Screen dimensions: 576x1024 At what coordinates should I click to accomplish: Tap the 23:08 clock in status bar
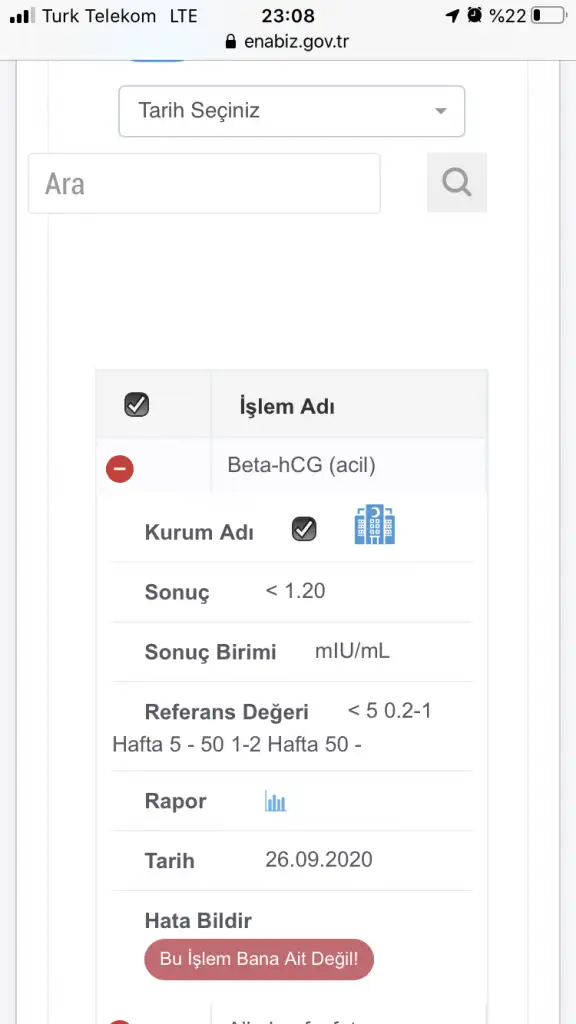pyautogui.click(x=288, y=15)
